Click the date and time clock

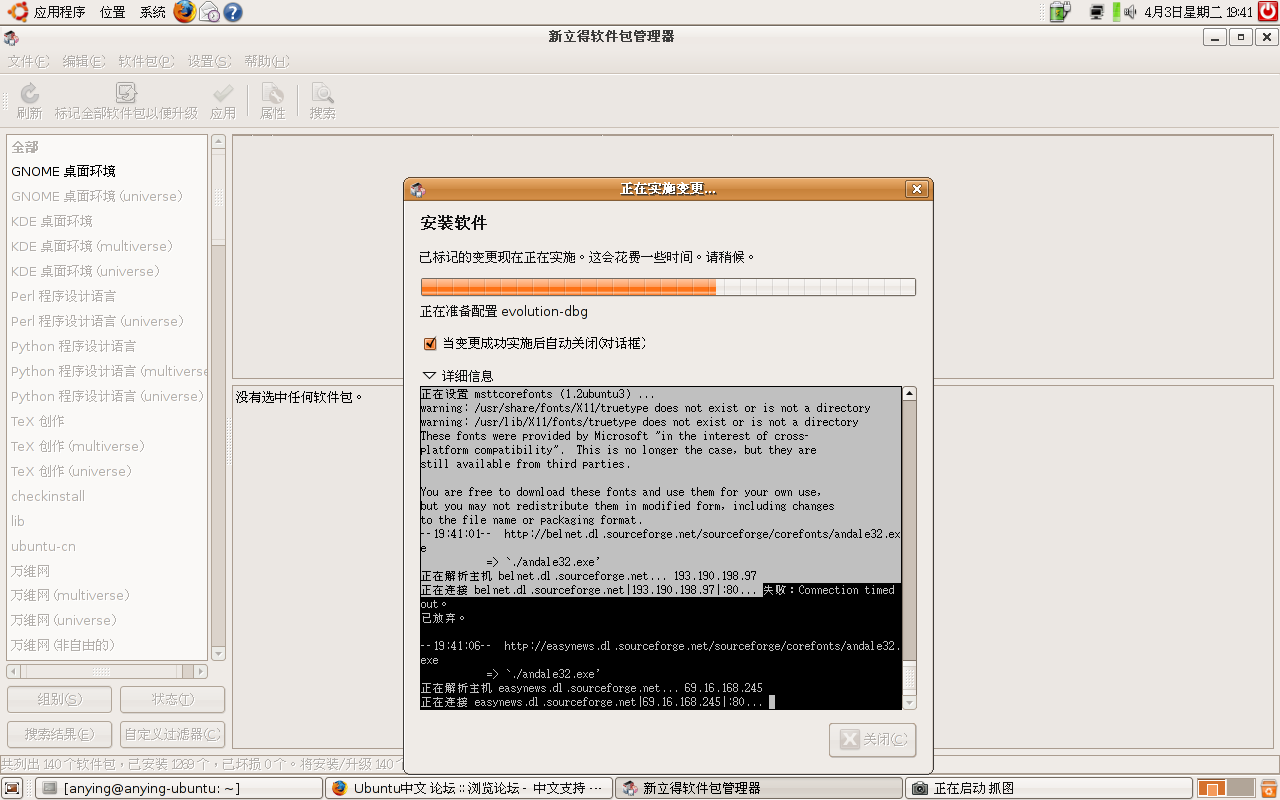click(1199, 12)
